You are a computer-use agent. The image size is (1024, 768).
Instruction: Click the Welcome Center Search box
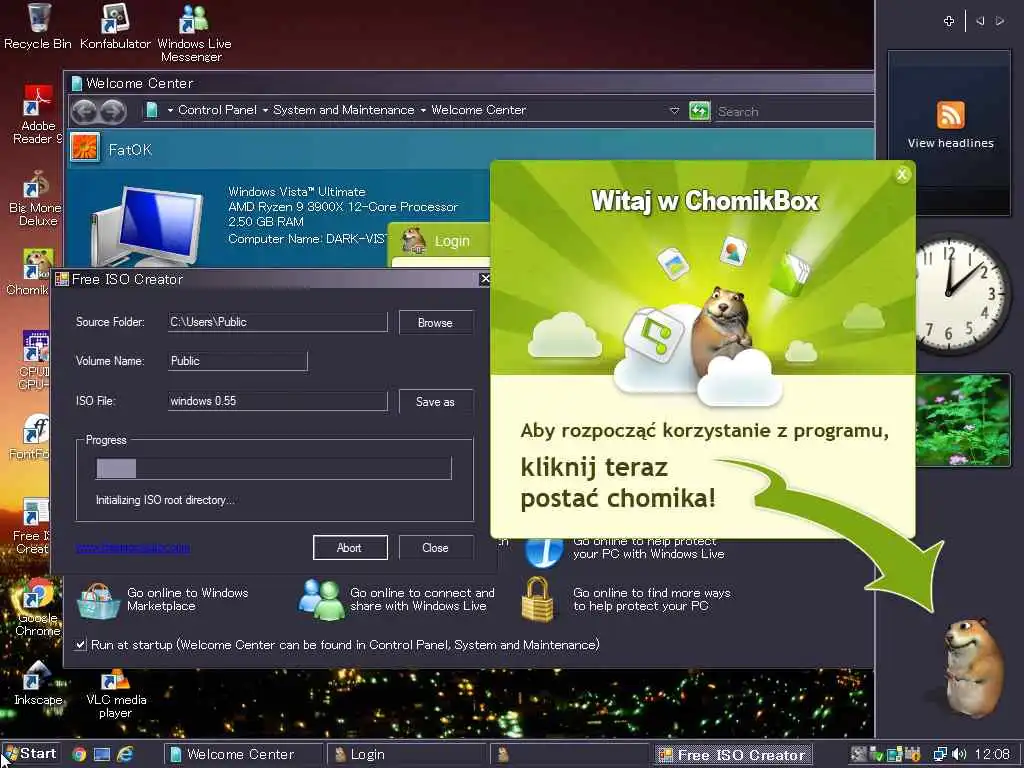click(793, 111)
